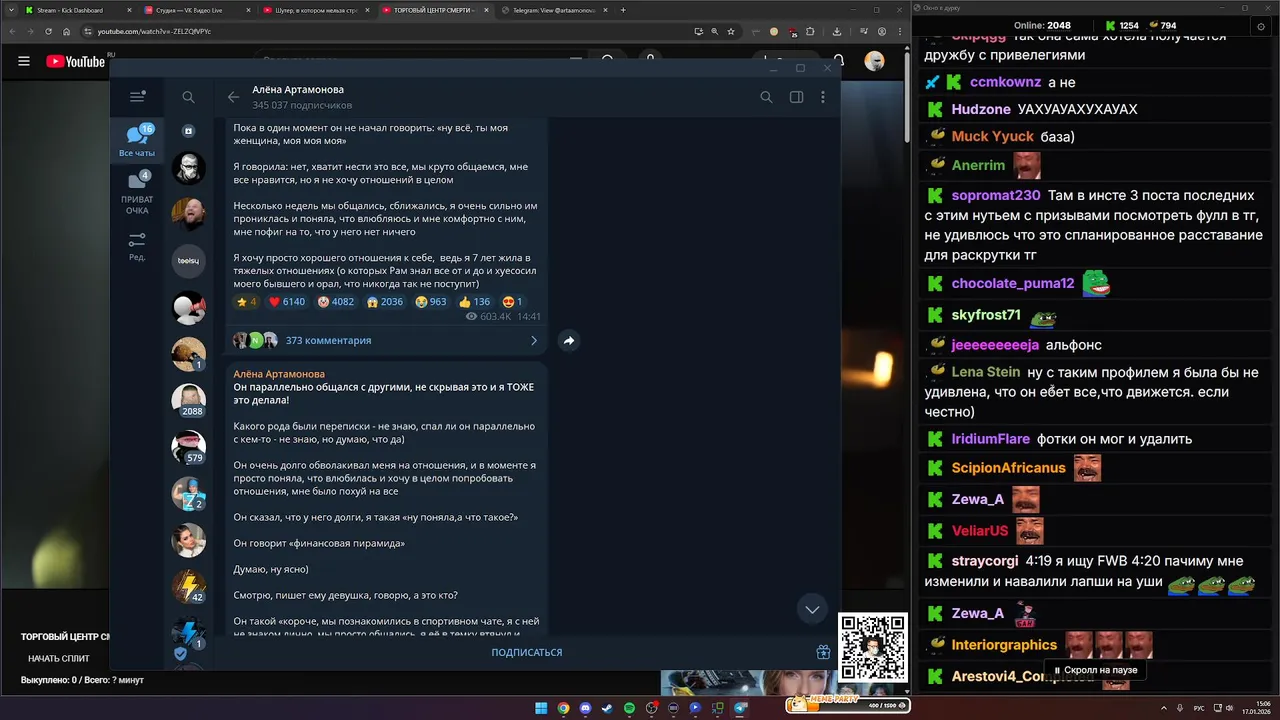Click the reaction with 4082 count
Image resolution: width=1280 pixels, height=720 pixels.
click(x=336, y=301)
